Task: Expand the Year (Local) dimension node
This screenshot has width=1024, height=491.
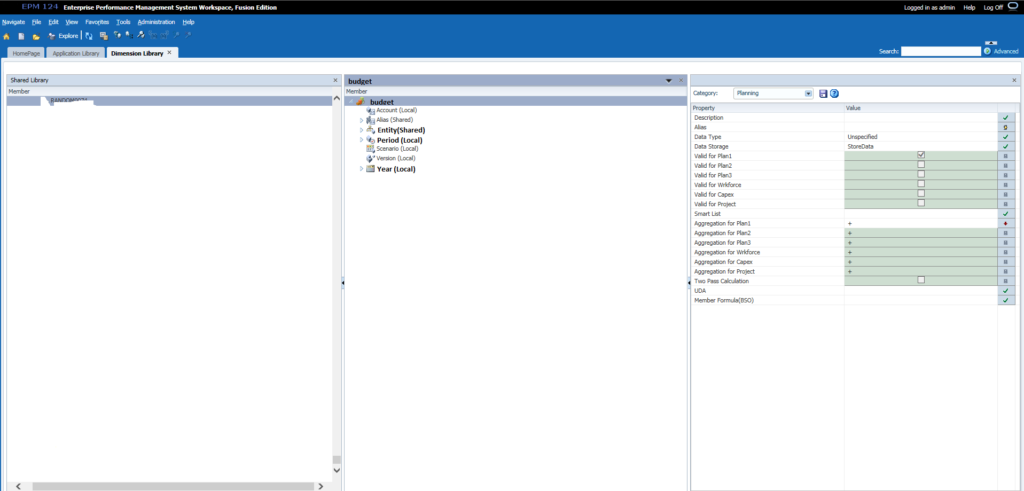Action: pos(361,169)
